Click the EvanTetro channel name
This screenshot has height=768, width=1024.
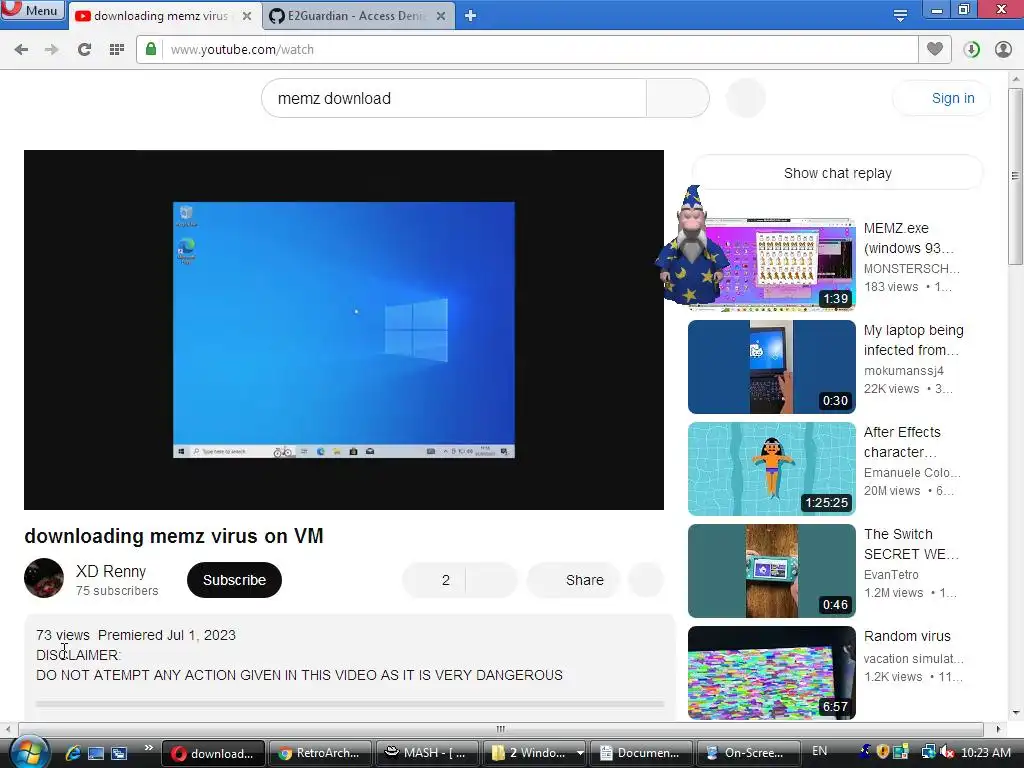click(891, 575)
